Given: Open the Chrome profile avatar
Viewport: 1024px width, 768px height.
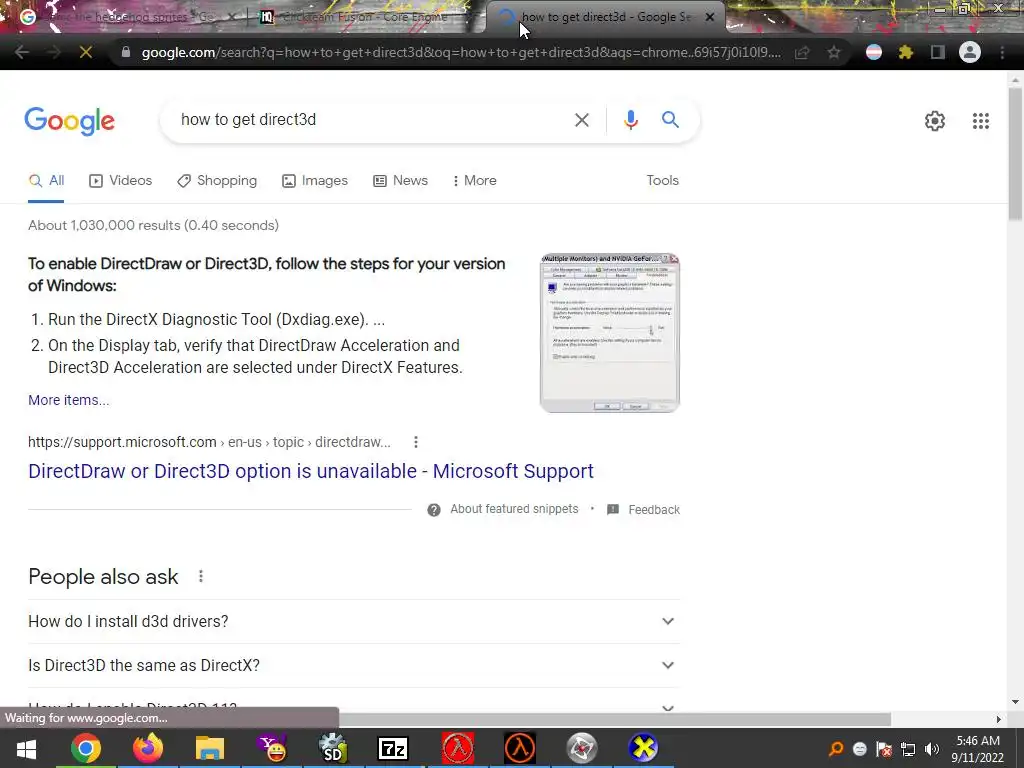Looking at the screenshot, I should click(970, 52).
